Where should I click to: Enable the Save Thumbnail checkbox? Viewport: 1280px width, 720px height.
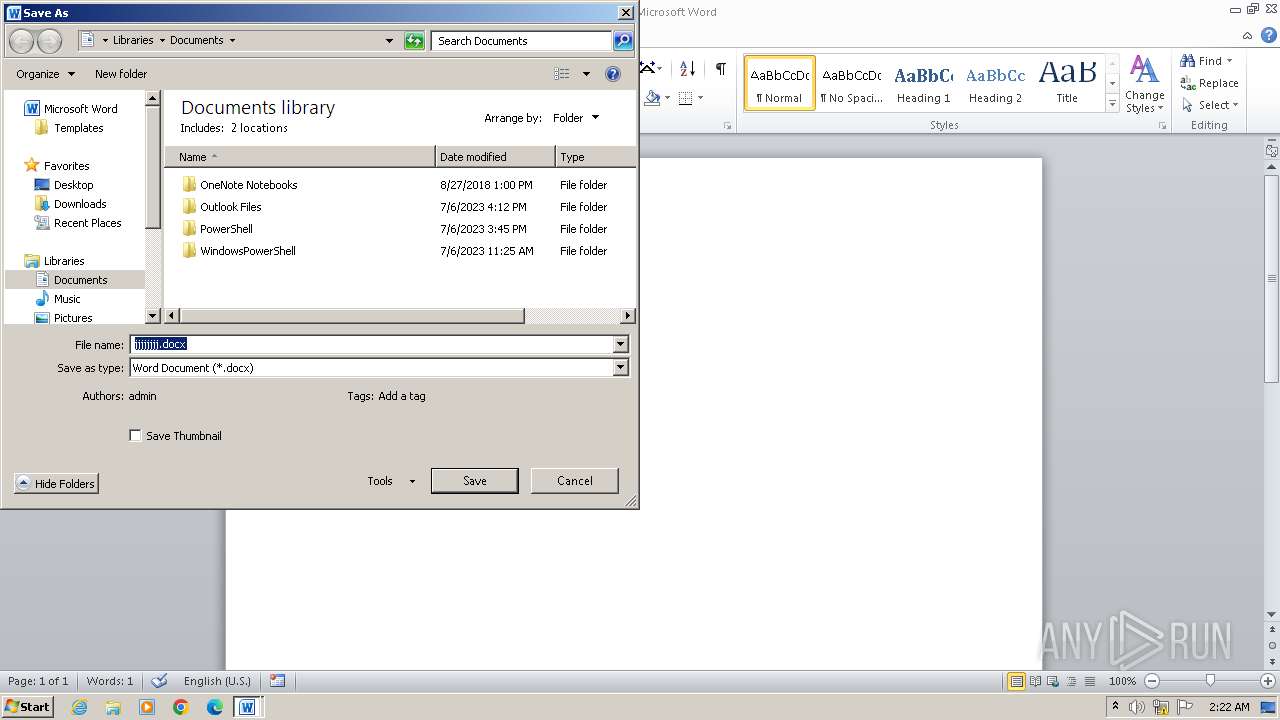click(x=136, y=436)
